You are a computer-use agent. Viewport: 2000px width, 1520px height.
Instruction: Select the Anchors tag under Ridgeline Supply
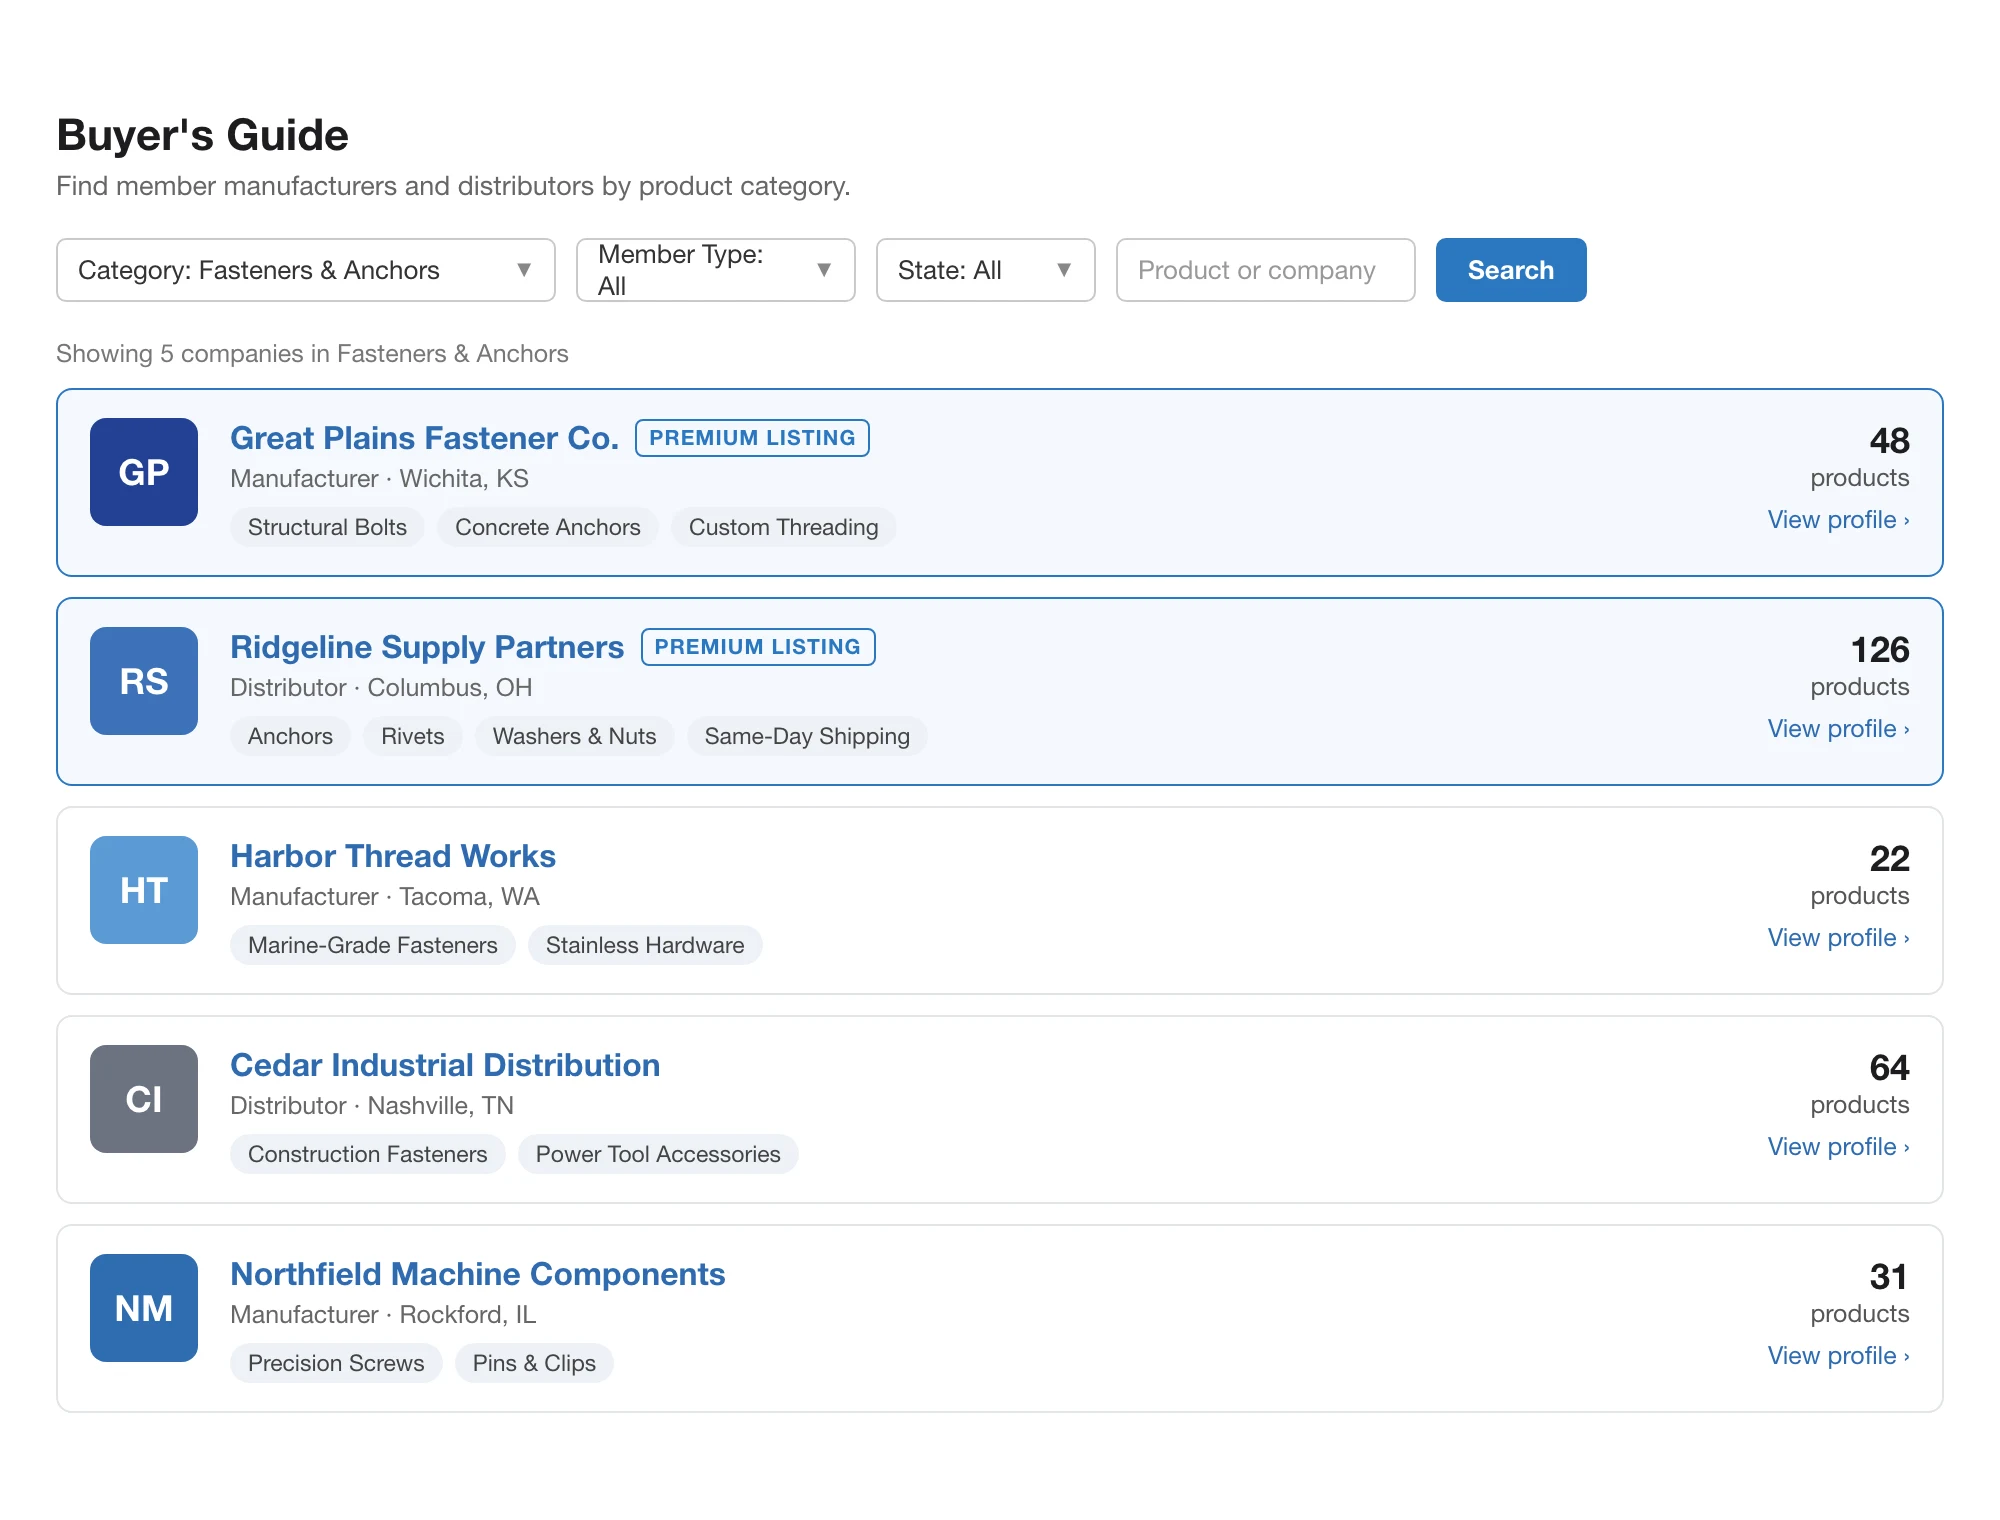pos(290,736)
